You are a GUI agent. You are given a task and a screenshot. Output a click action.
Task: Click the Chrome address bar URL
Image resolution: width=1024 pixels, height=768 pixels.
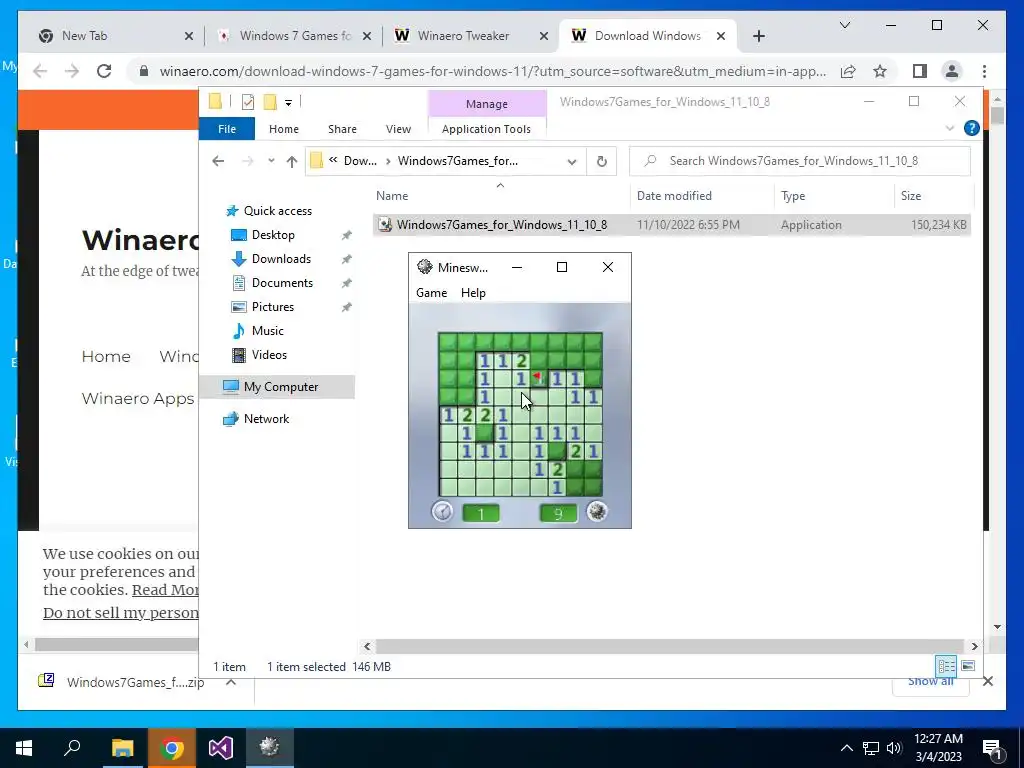493,71
